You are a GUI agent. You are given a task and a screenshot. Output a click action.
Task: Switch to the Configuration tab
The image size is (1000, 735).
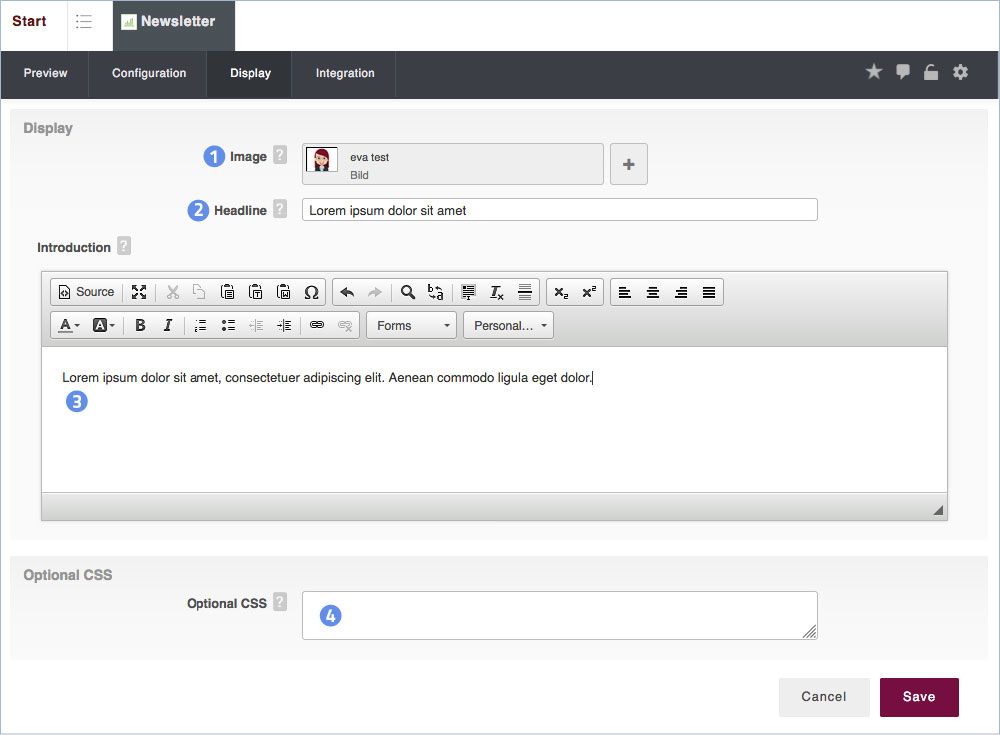tap(149, 74)
